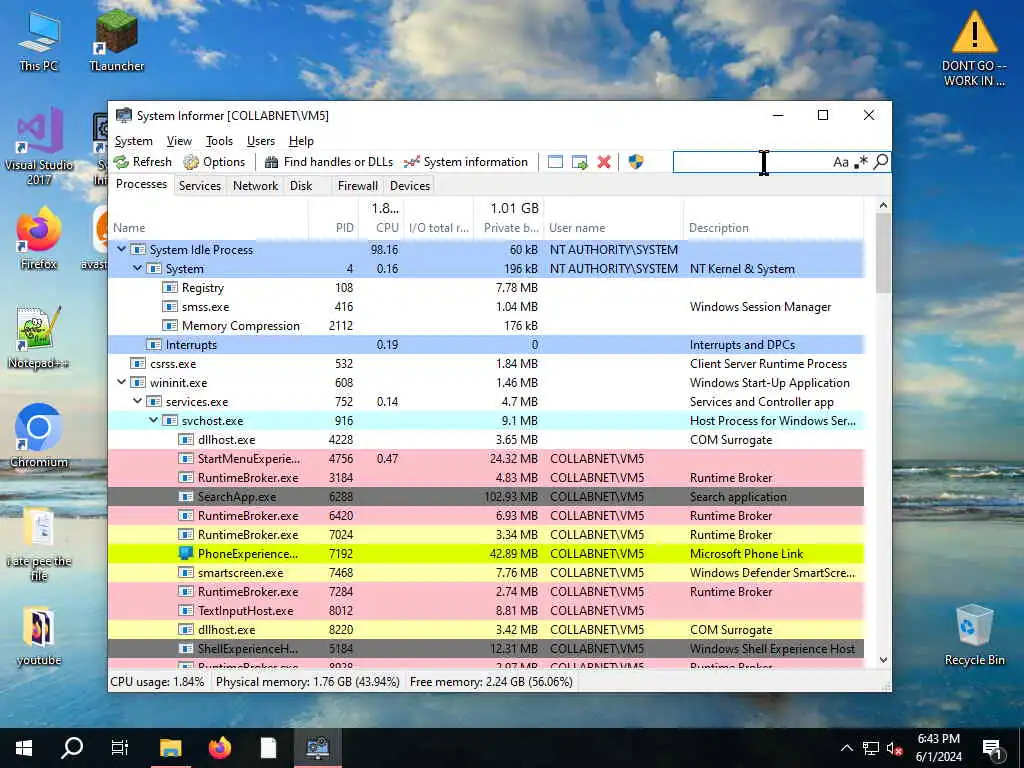
Task: Click Physical memory in the status bar
Action: [x=308, y=682]
